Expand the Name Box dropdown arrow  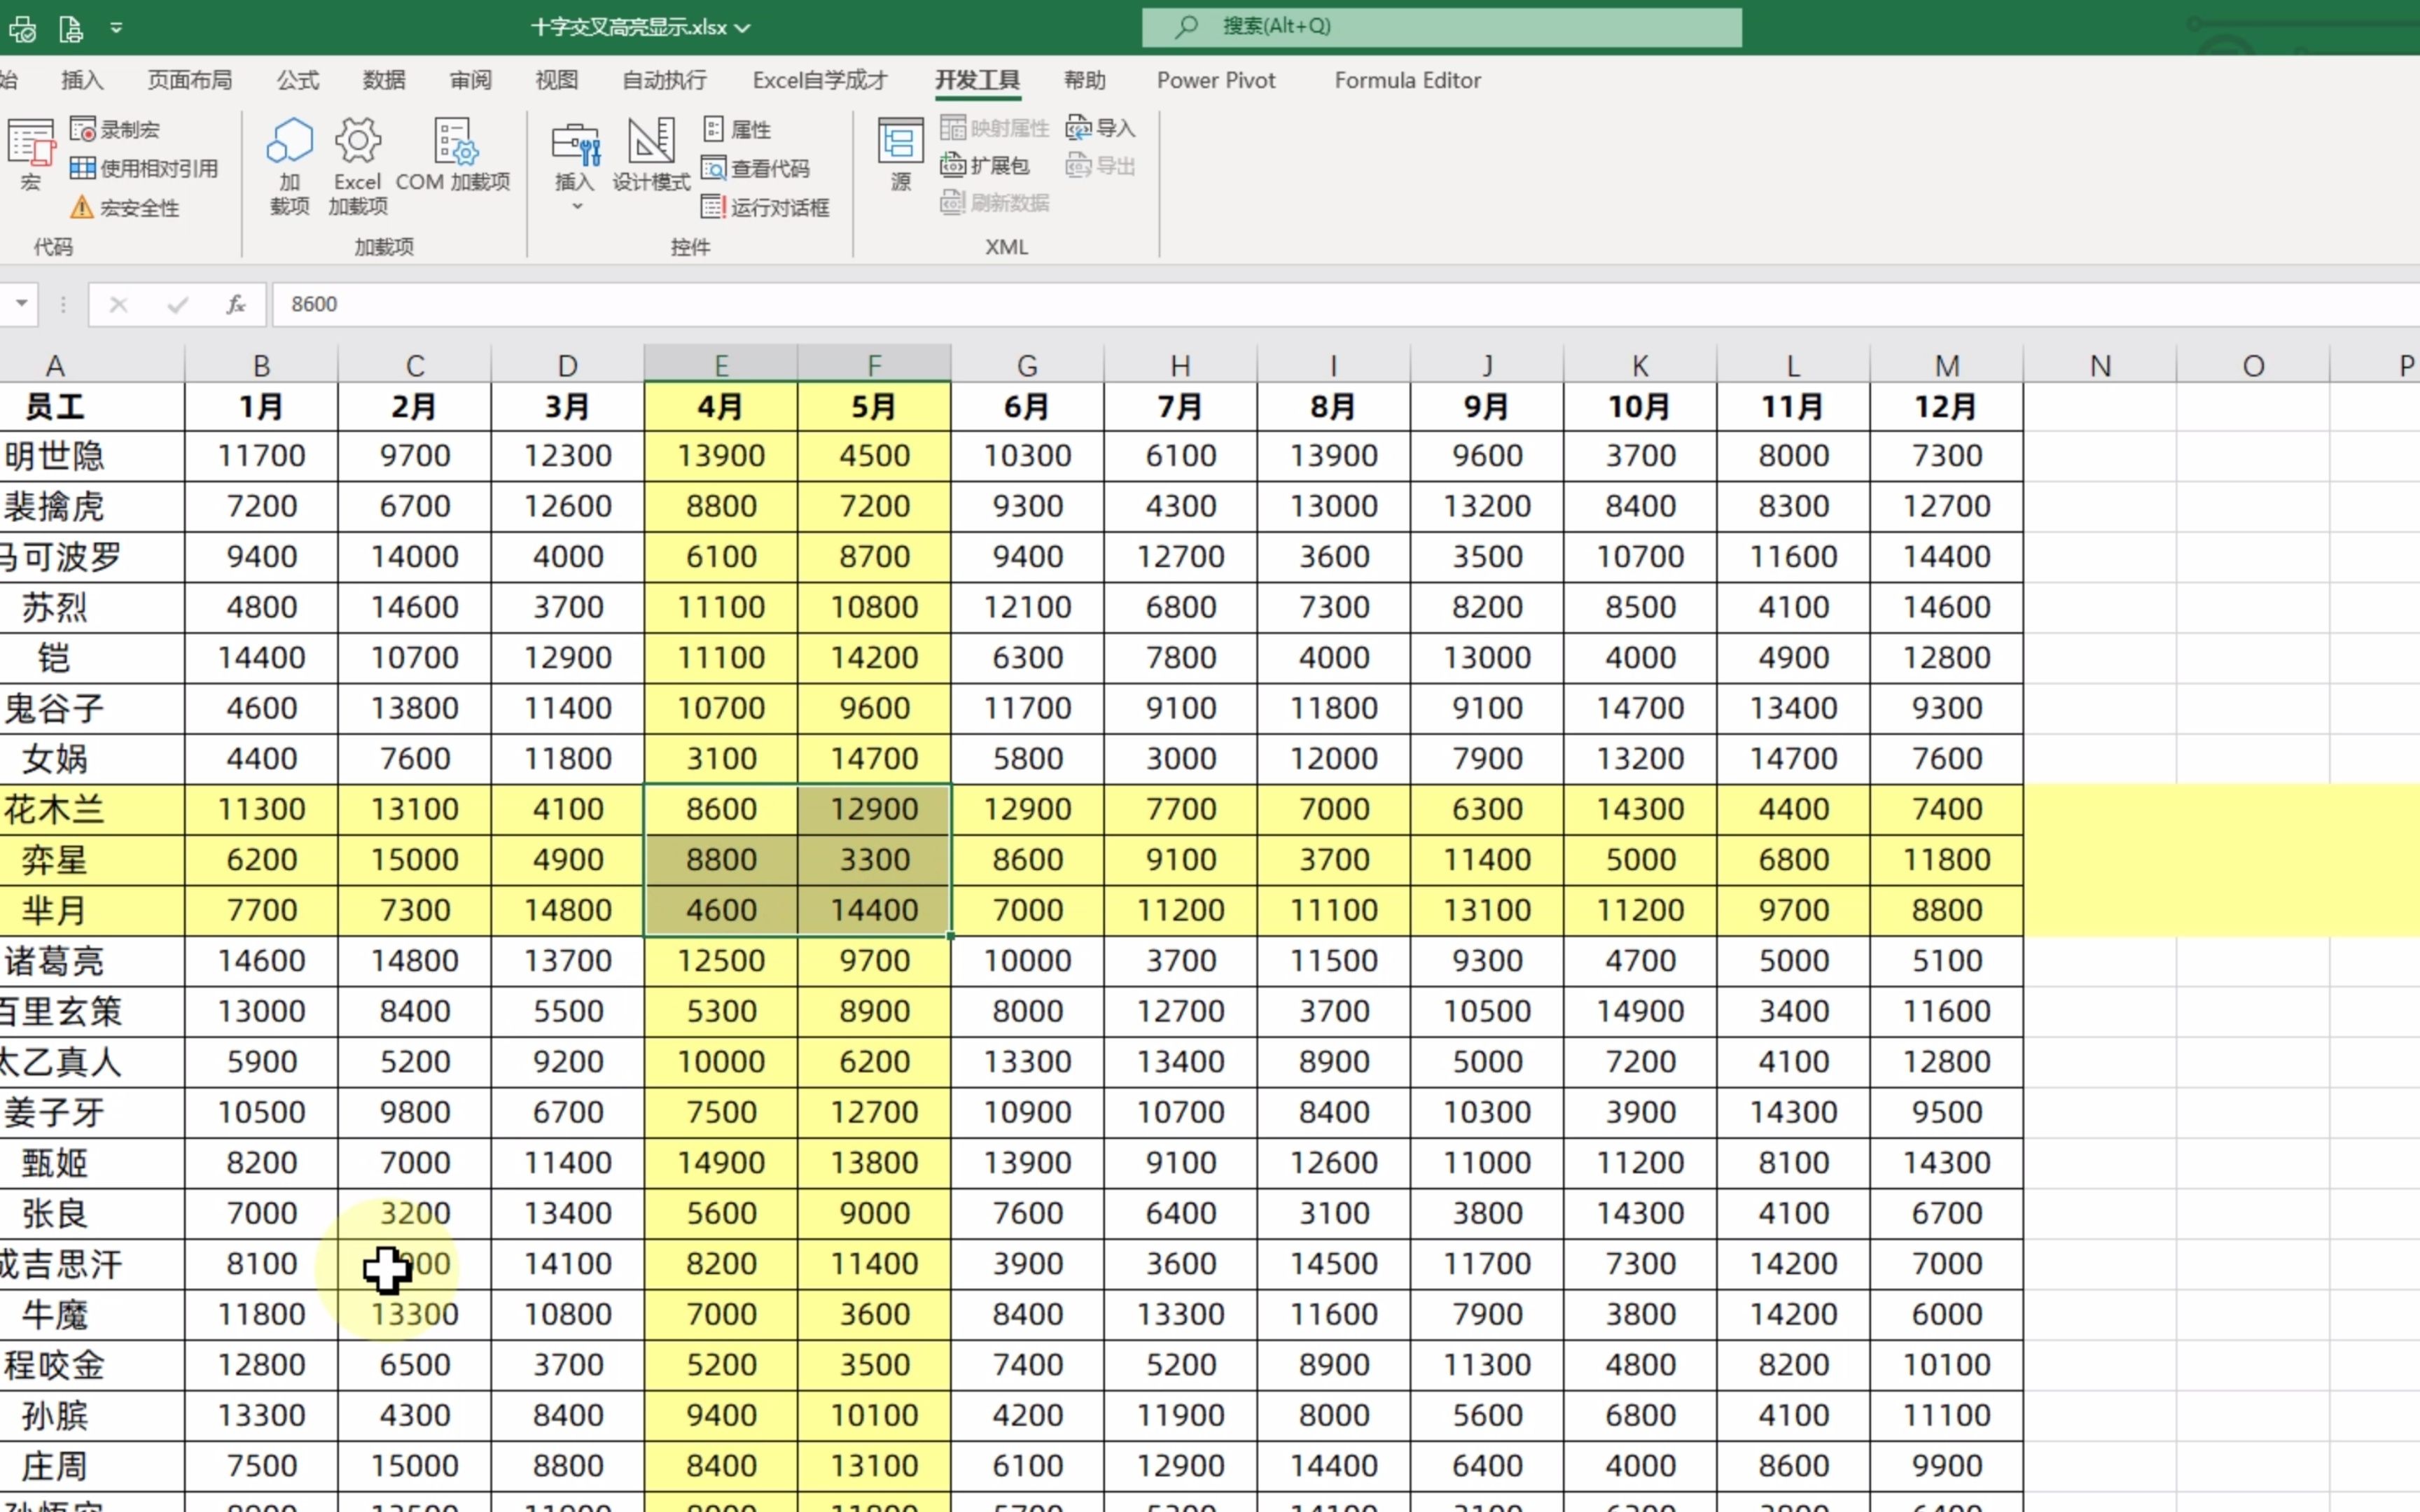point(21,303)
